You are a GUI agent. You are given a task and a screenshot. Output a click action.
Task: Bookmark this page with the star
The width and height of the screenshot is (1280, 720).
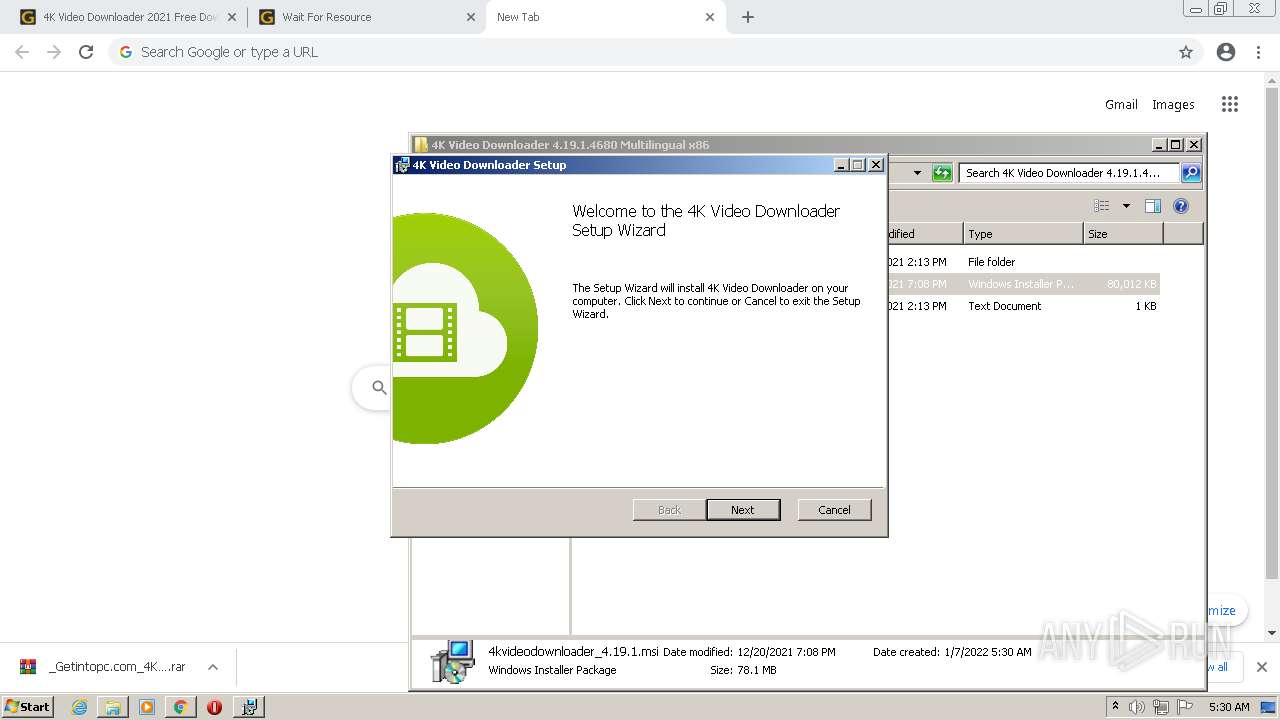(x=1186, y=52)
